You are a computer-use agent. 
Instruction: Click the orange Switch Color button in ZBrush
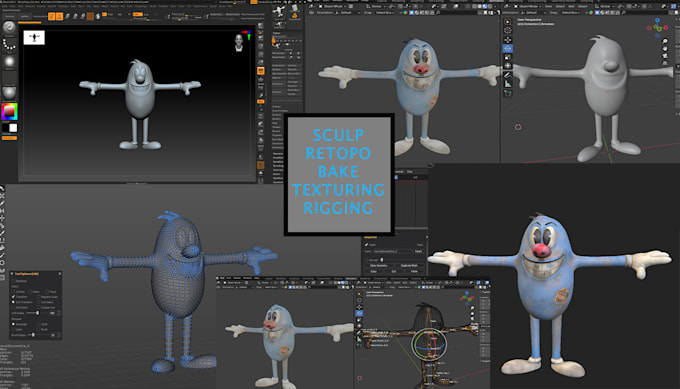click(9, 138)
